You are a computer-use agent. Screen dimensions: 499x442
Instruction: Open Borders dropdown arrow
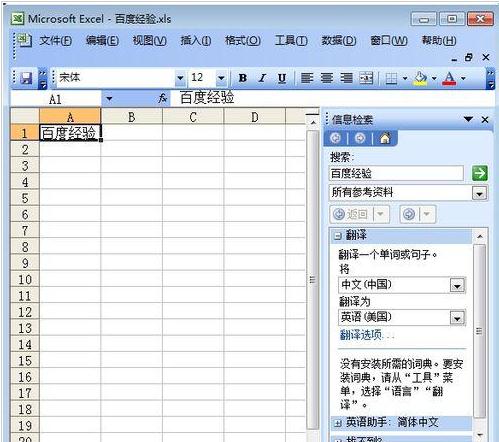coord(405,78)
